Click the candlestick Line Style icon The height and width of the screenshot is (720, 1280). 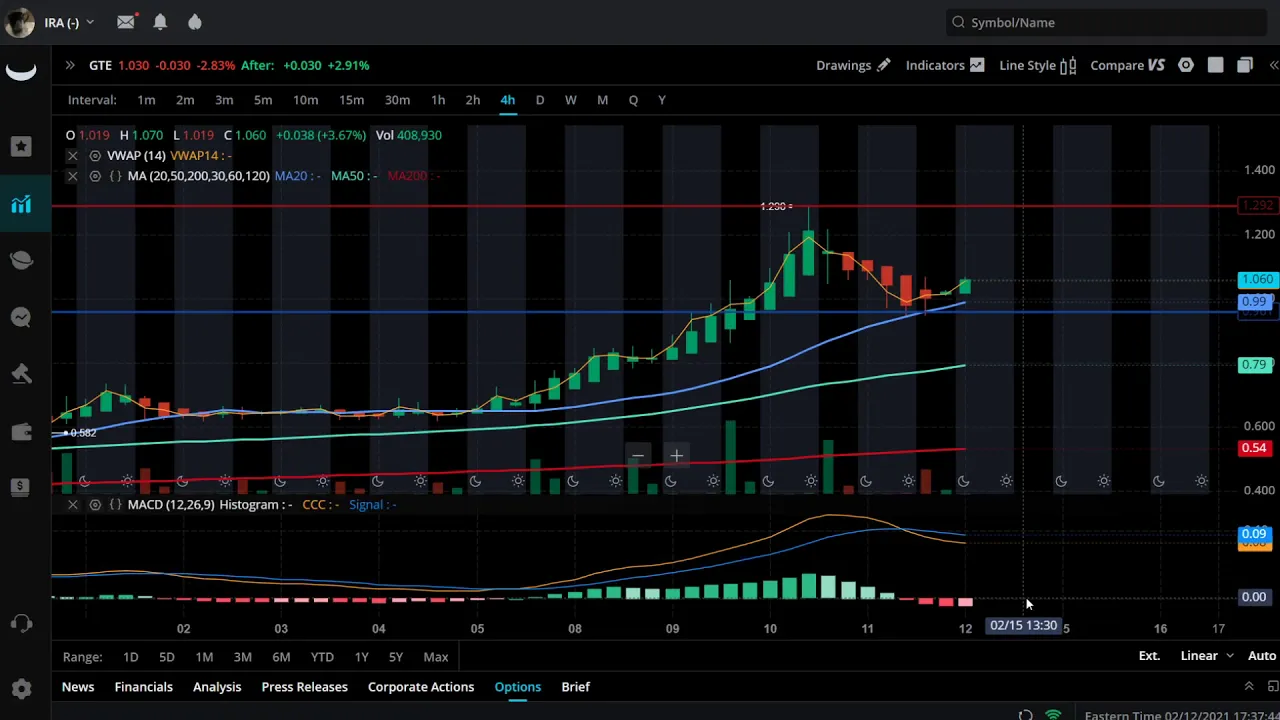1068,65
